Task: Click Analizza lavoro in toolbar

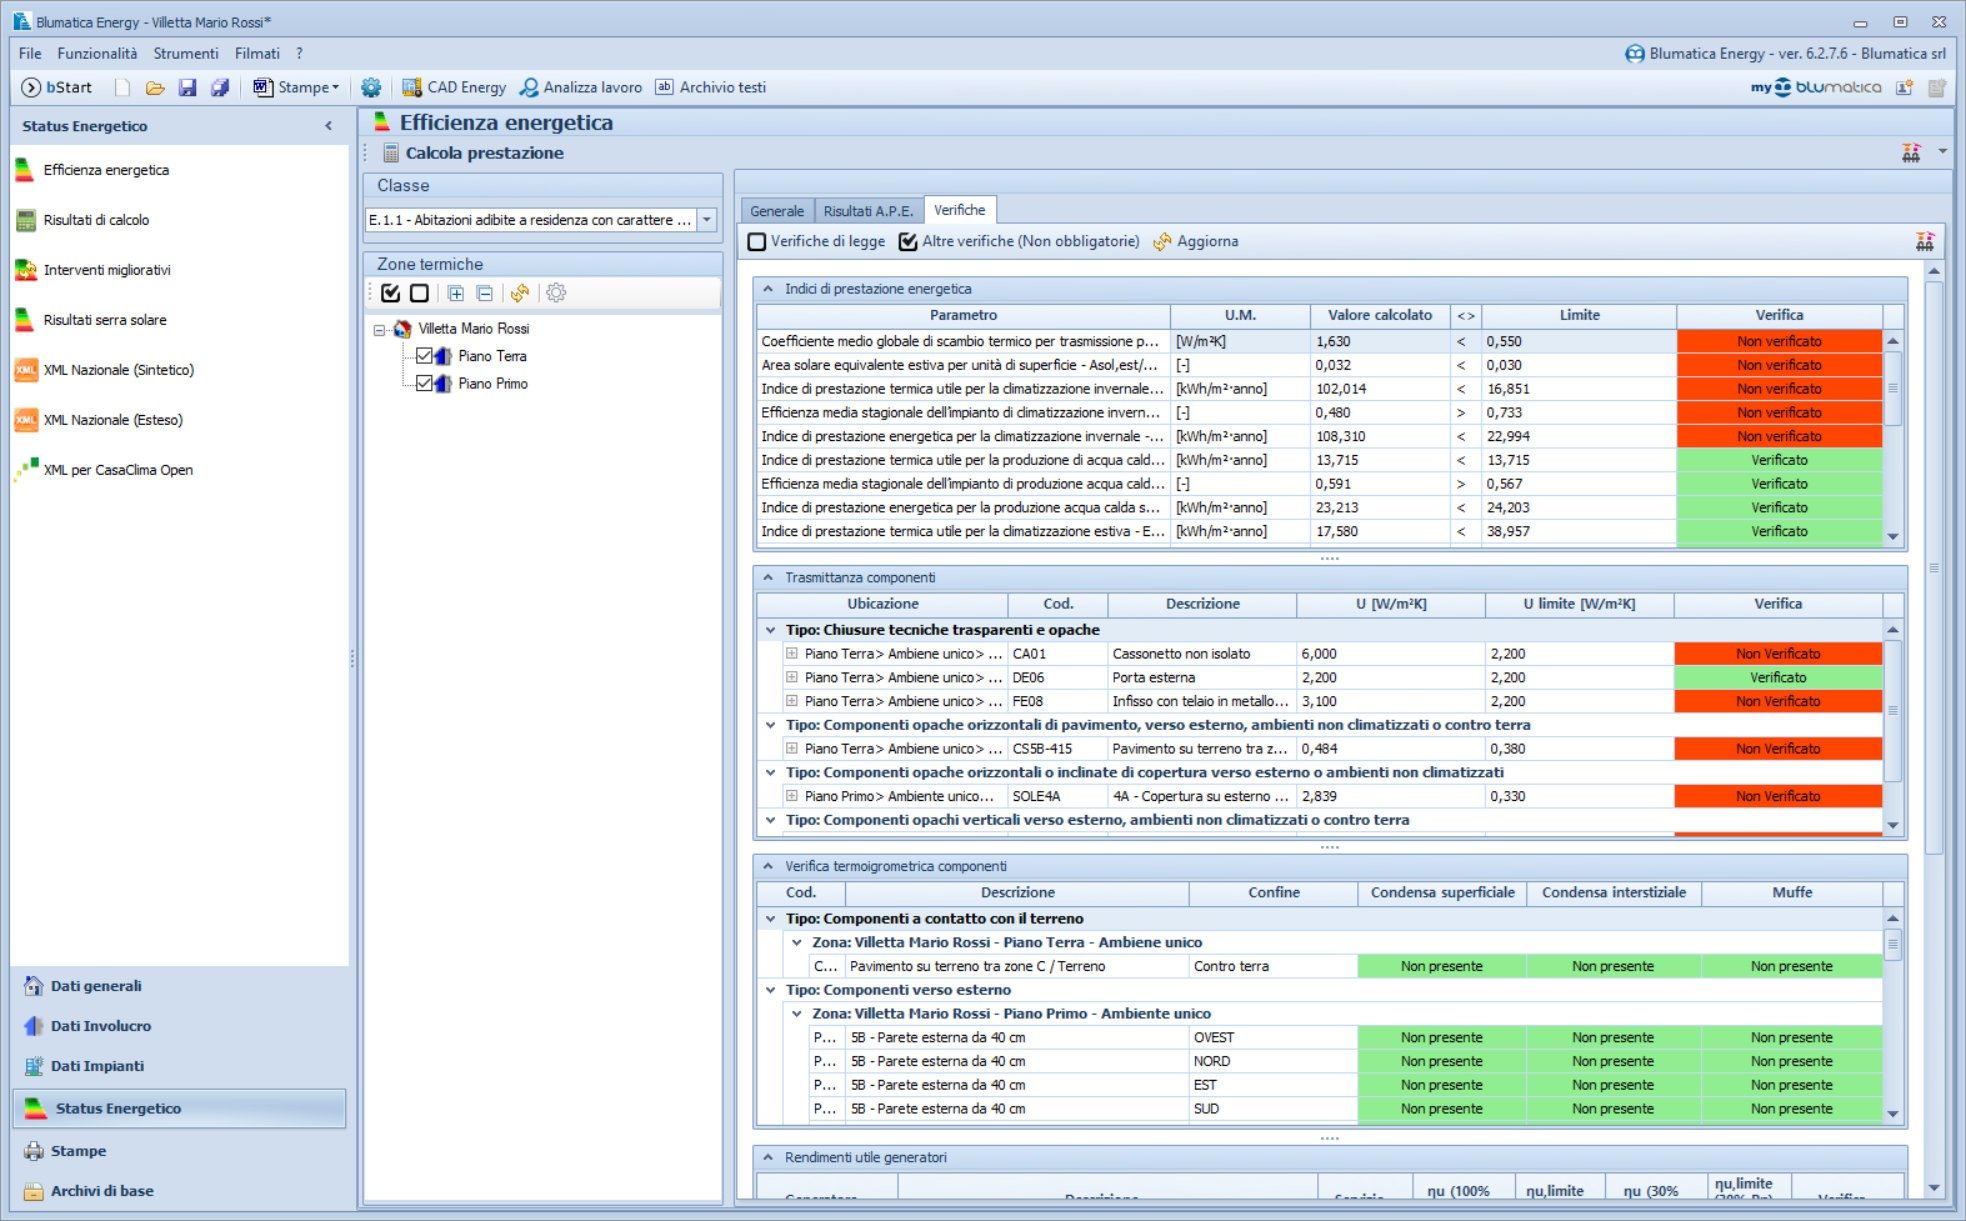Action: [x=581, y=88]
